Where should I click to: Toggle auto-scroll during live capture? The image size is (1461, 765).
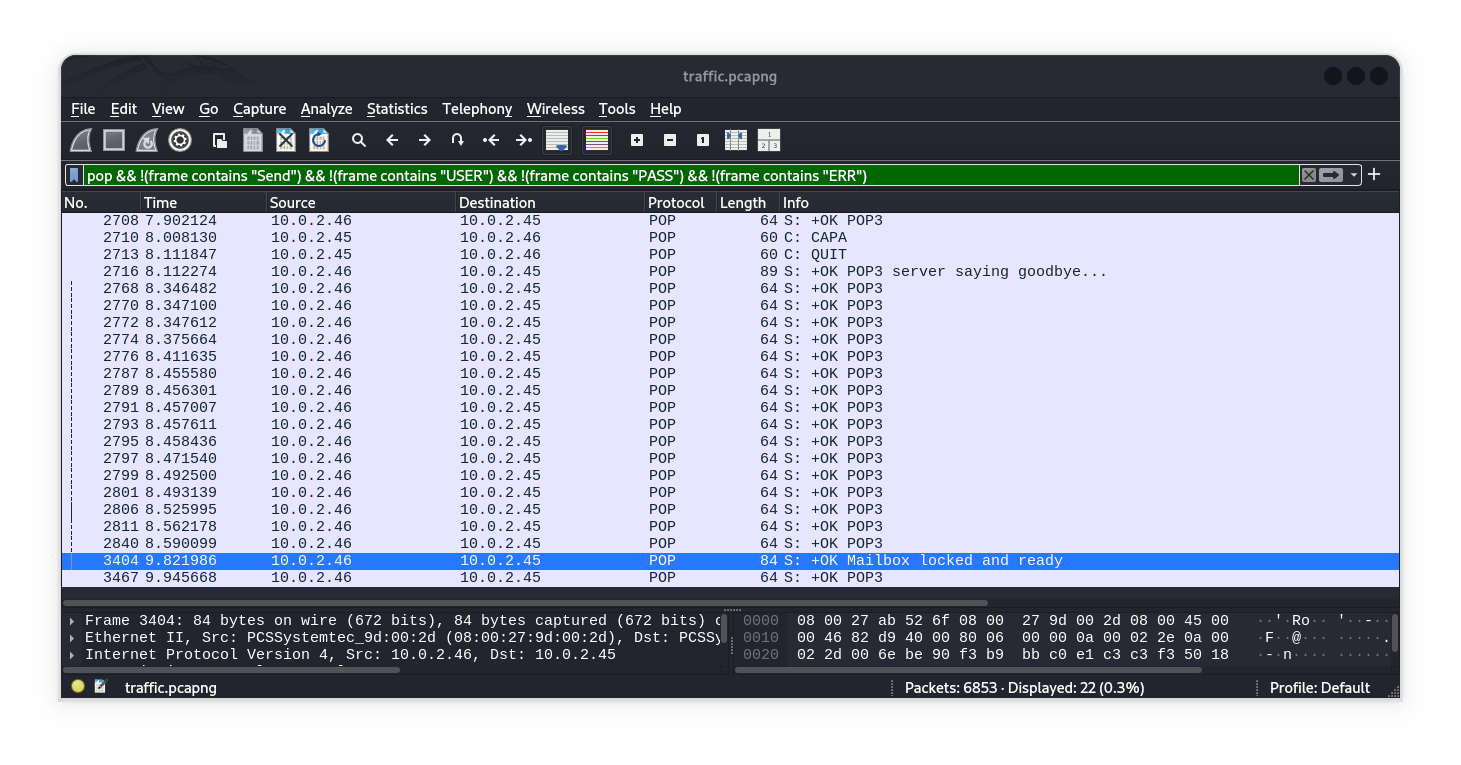pyautogui.click(x=557, y=140)
